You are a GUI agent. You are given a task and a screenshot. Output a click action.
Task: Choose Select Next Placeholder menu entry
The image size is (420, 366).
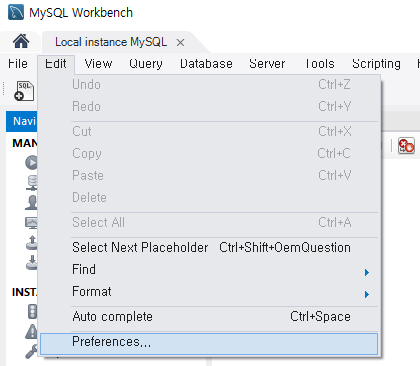coord(209,248)
